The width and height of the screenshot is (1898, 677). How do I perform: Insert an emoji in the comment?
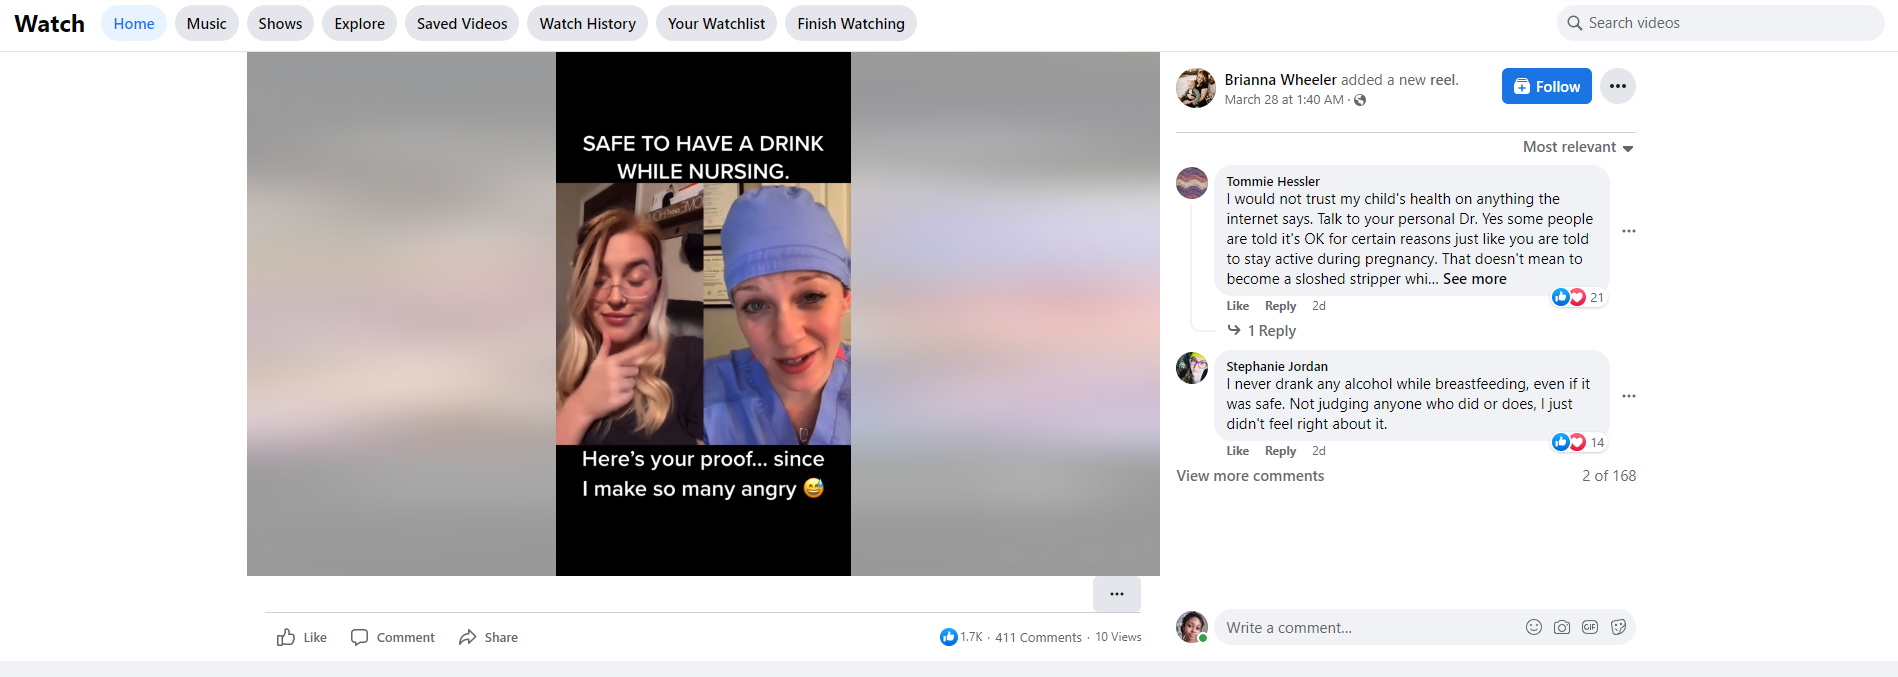pos(1534,627)
